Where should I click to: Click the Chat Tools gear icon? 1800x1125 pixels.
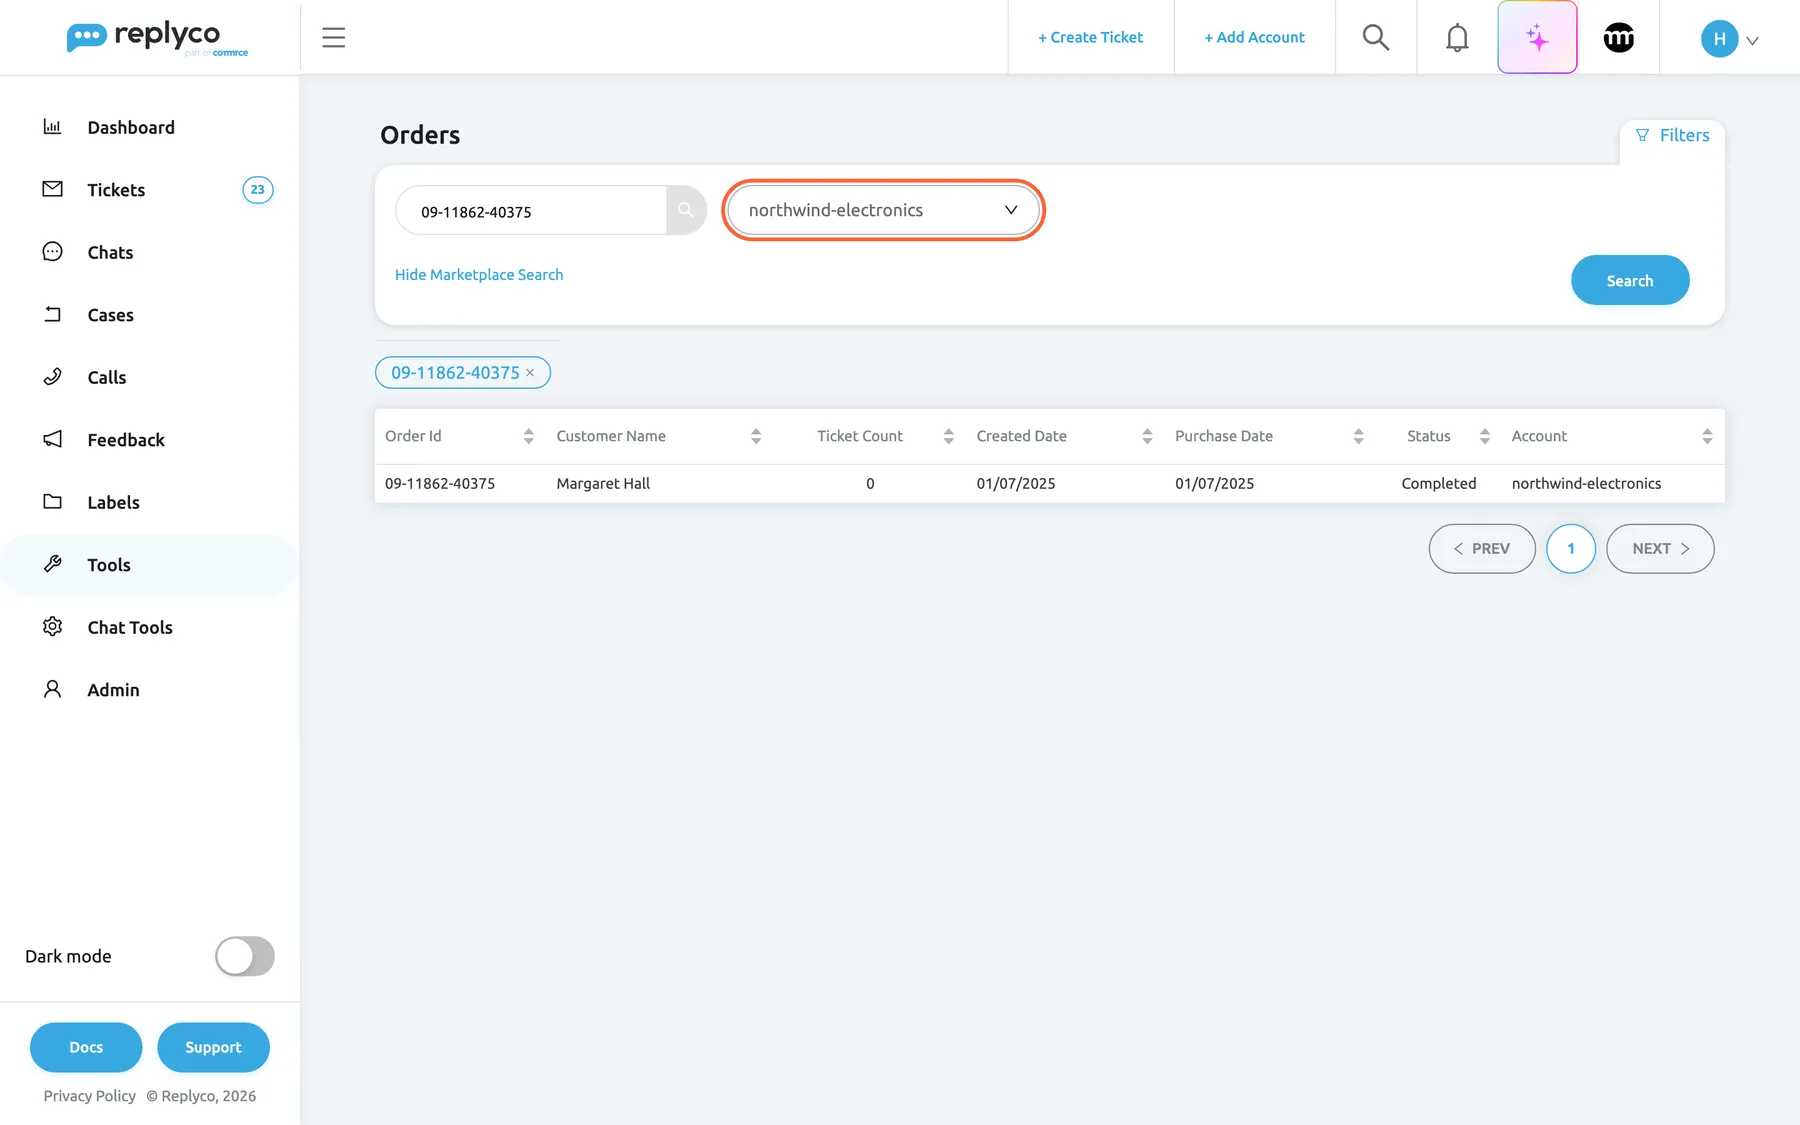pos(52,627)
